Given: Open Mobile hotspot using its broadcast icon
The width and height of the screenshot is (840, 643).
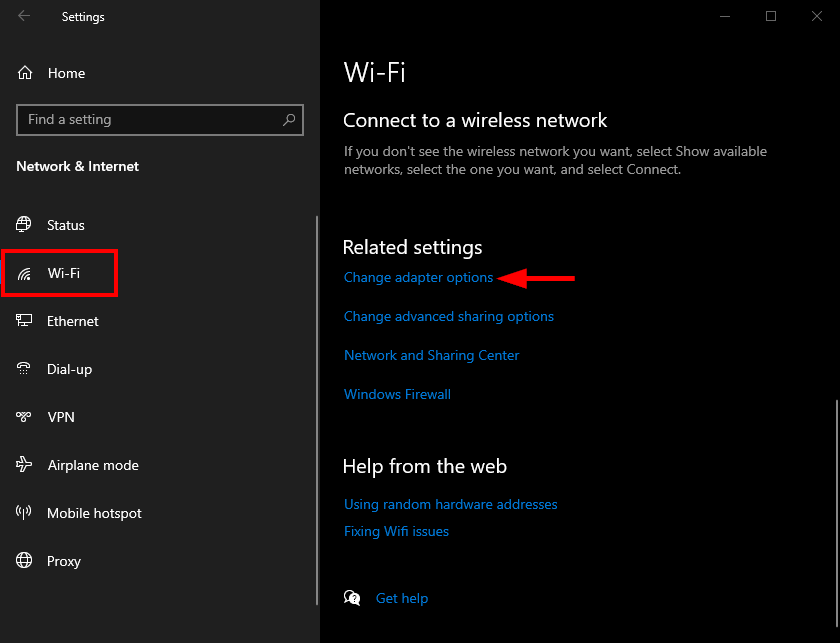Looking at the screenshot, I should [22, 513].
